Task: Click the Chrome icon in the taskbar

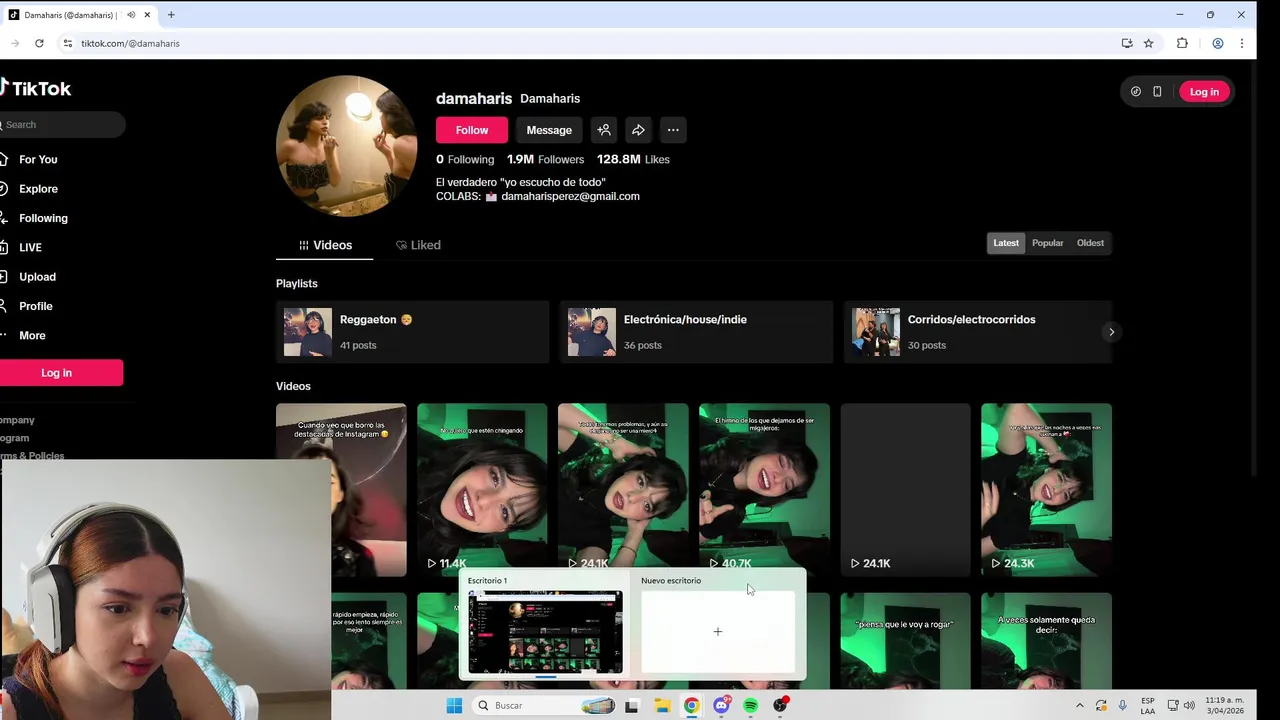Action: pos(691,705)
